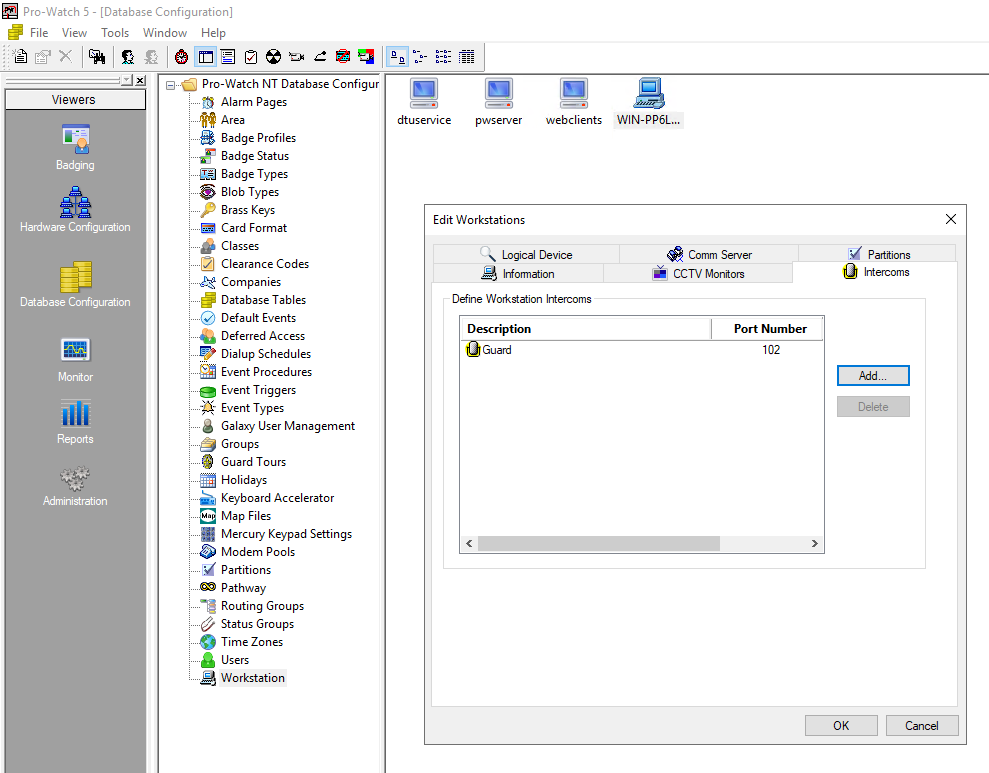The image size is (989, 773).
Task: Open the Reports viewer
Action: tap(75, 420)
